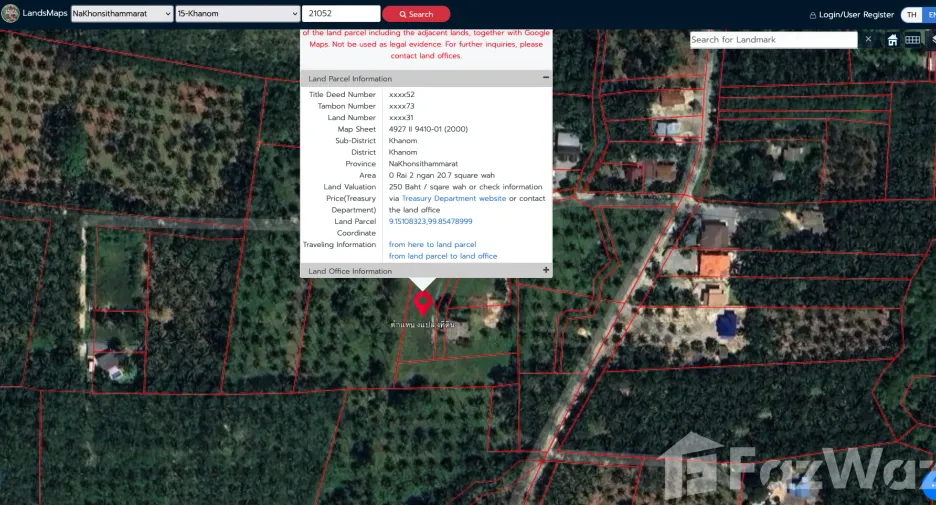Click the home icon on map toolbar
Image resolution: width=936 pixels, height=505 pixels.
pos(892,40)
